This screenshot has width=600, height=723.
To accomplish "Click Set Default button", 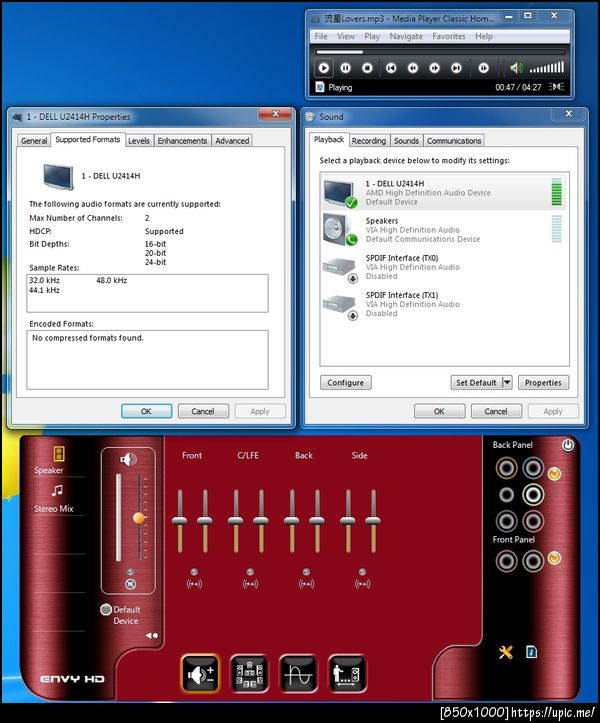I will [x=476, y=383].
